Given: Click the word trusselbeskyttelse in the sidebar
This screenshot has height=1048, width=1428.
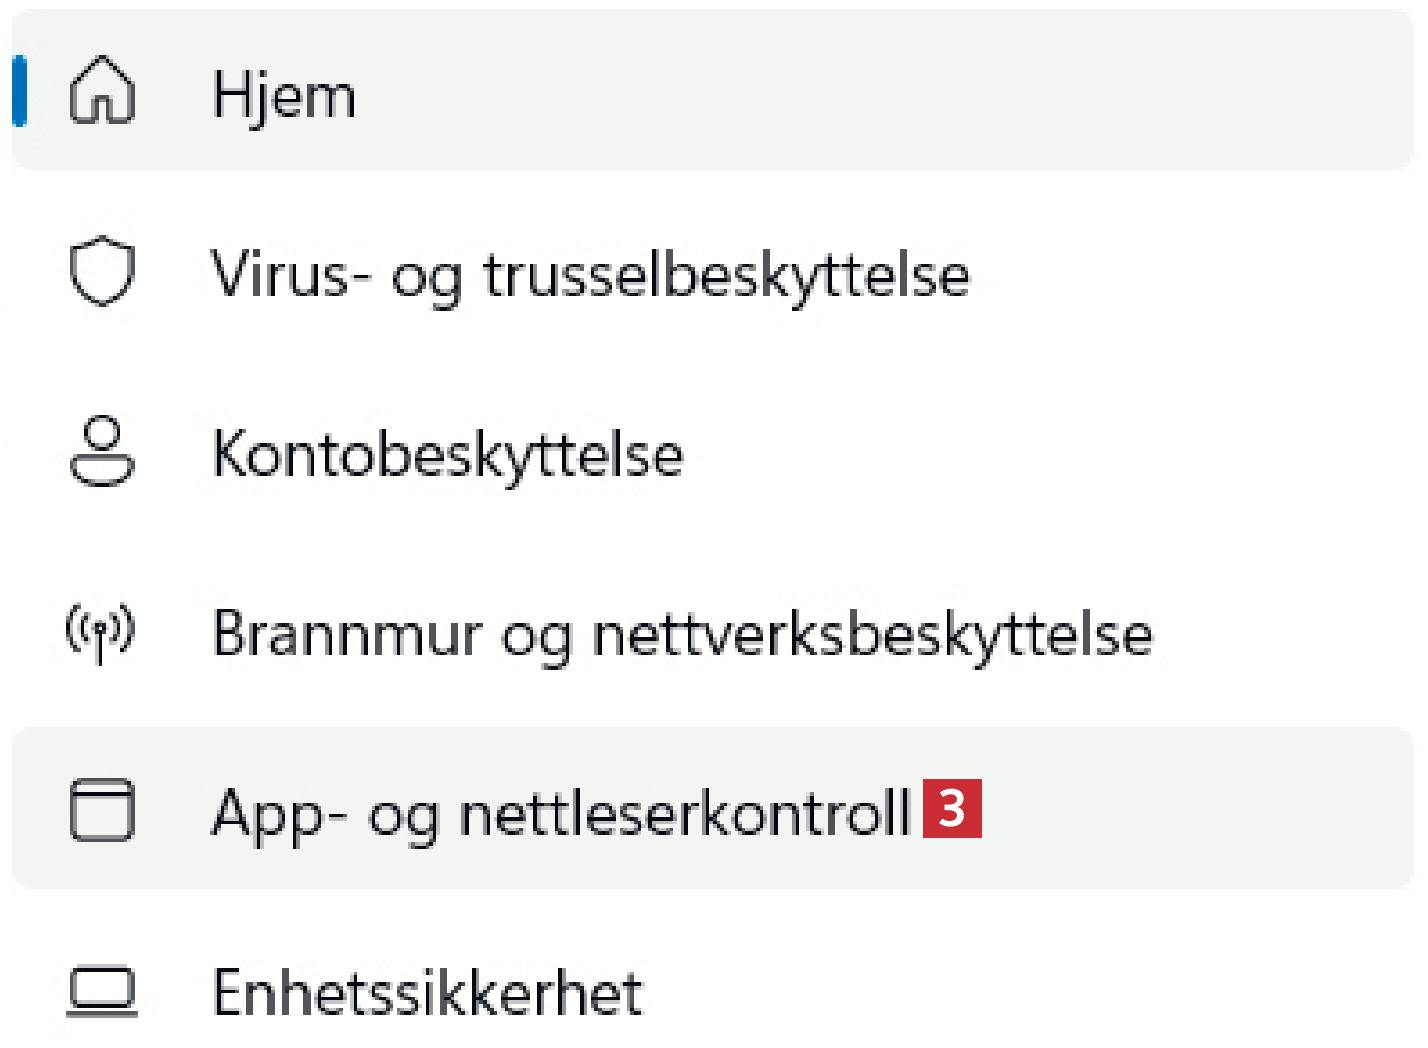Looking at the screenshot, I should (726, 274).
